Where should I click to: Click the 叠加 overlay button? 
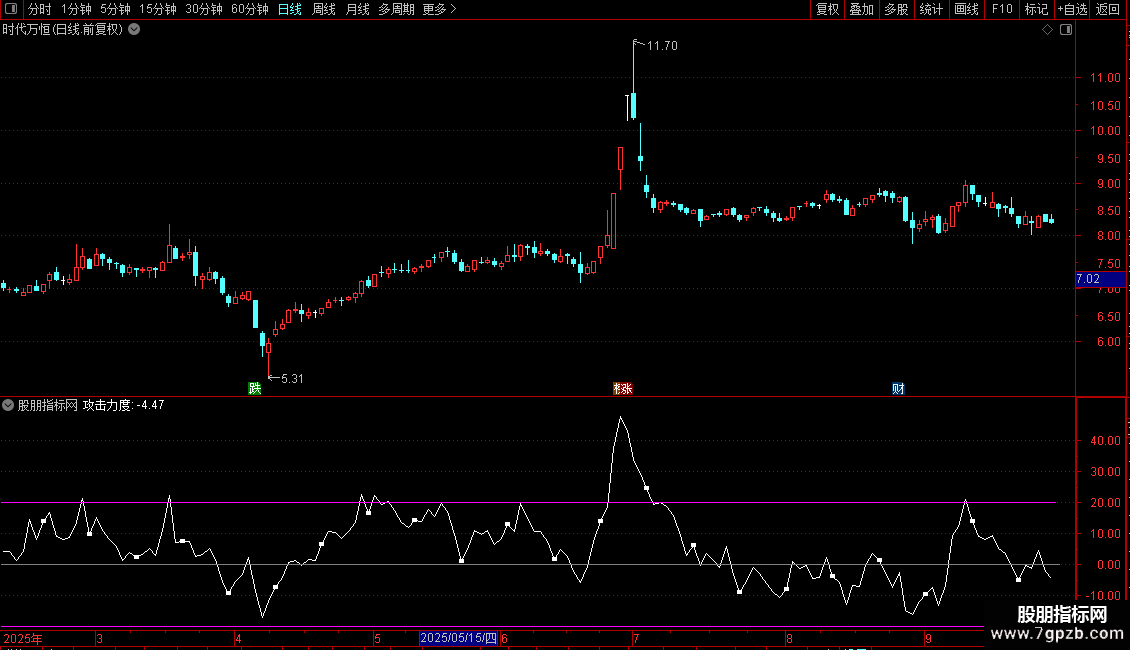pos(861,9)
